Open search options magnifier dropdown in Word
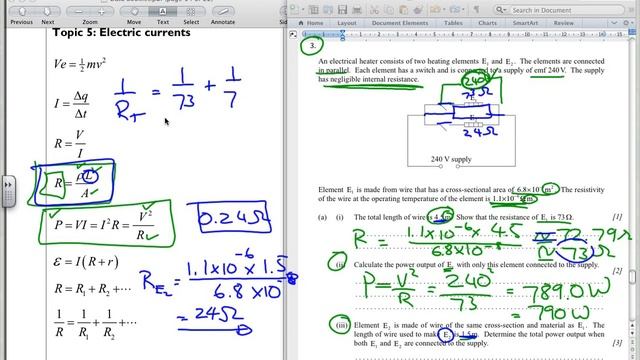Viewport: 640px width, 360px height. tap(501, 10)
